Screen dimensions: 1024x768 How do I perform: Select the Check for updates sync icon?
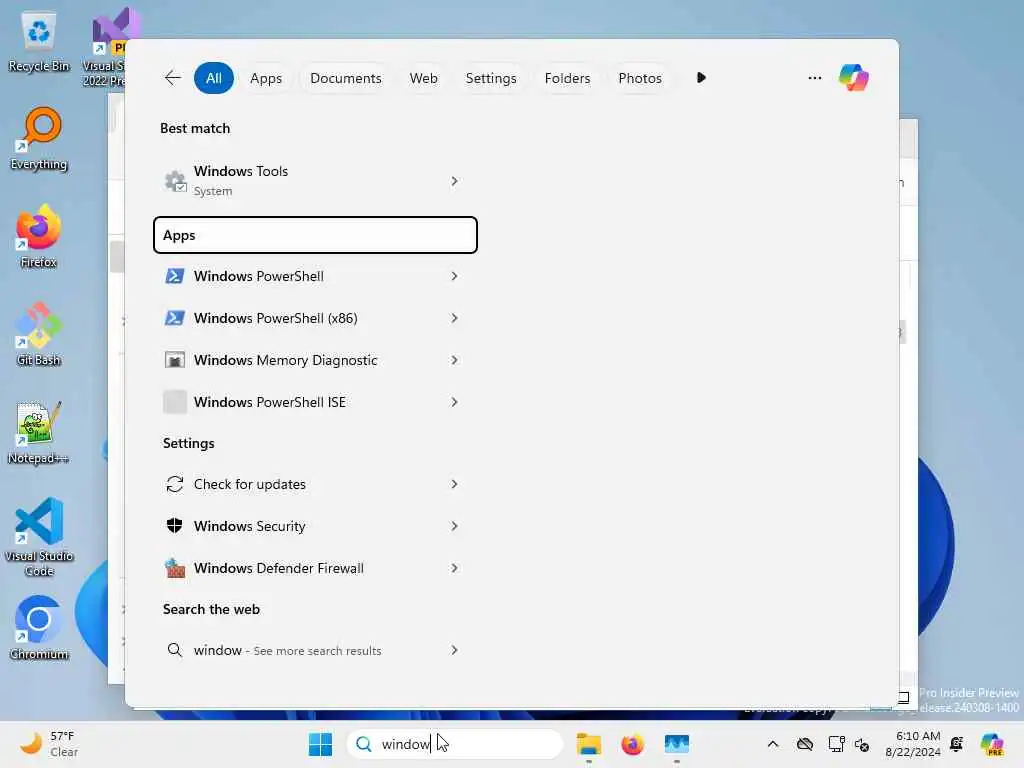pyautogui.click(x=174, y=484)
